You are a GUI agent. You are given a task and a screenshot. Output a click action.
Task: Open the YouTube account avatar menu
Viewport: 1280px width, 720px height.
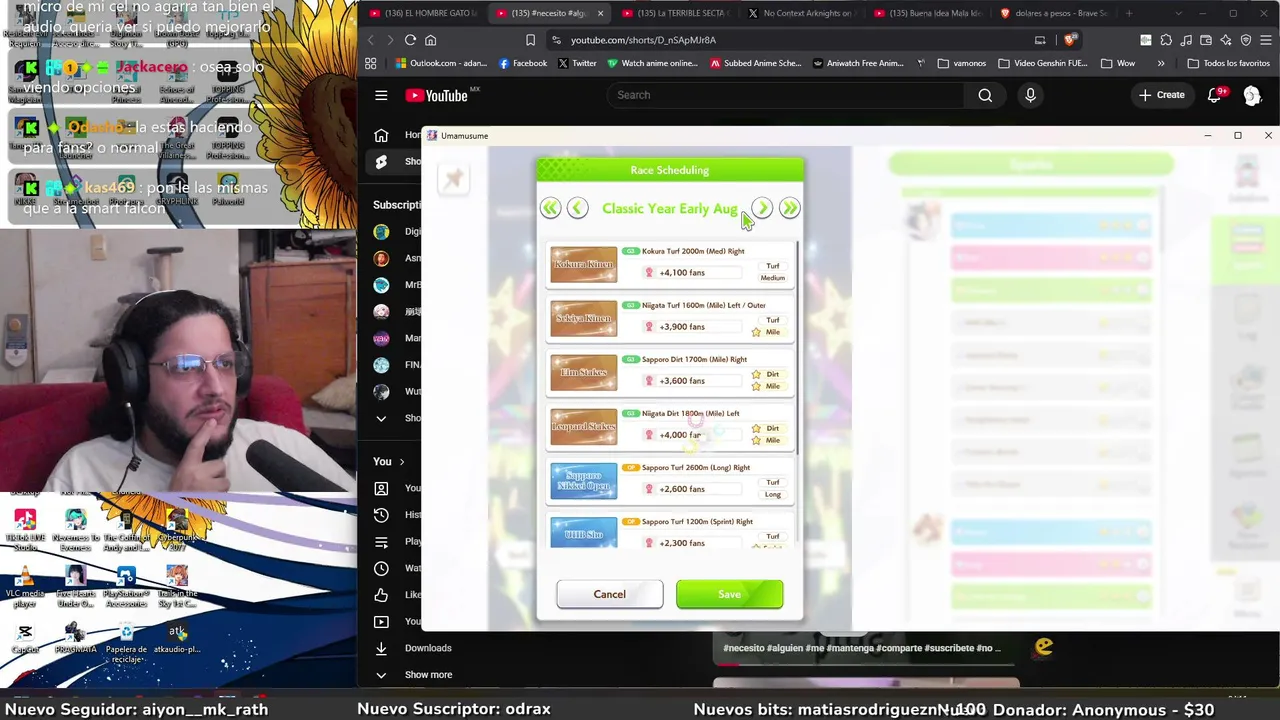pos(1252,95)
